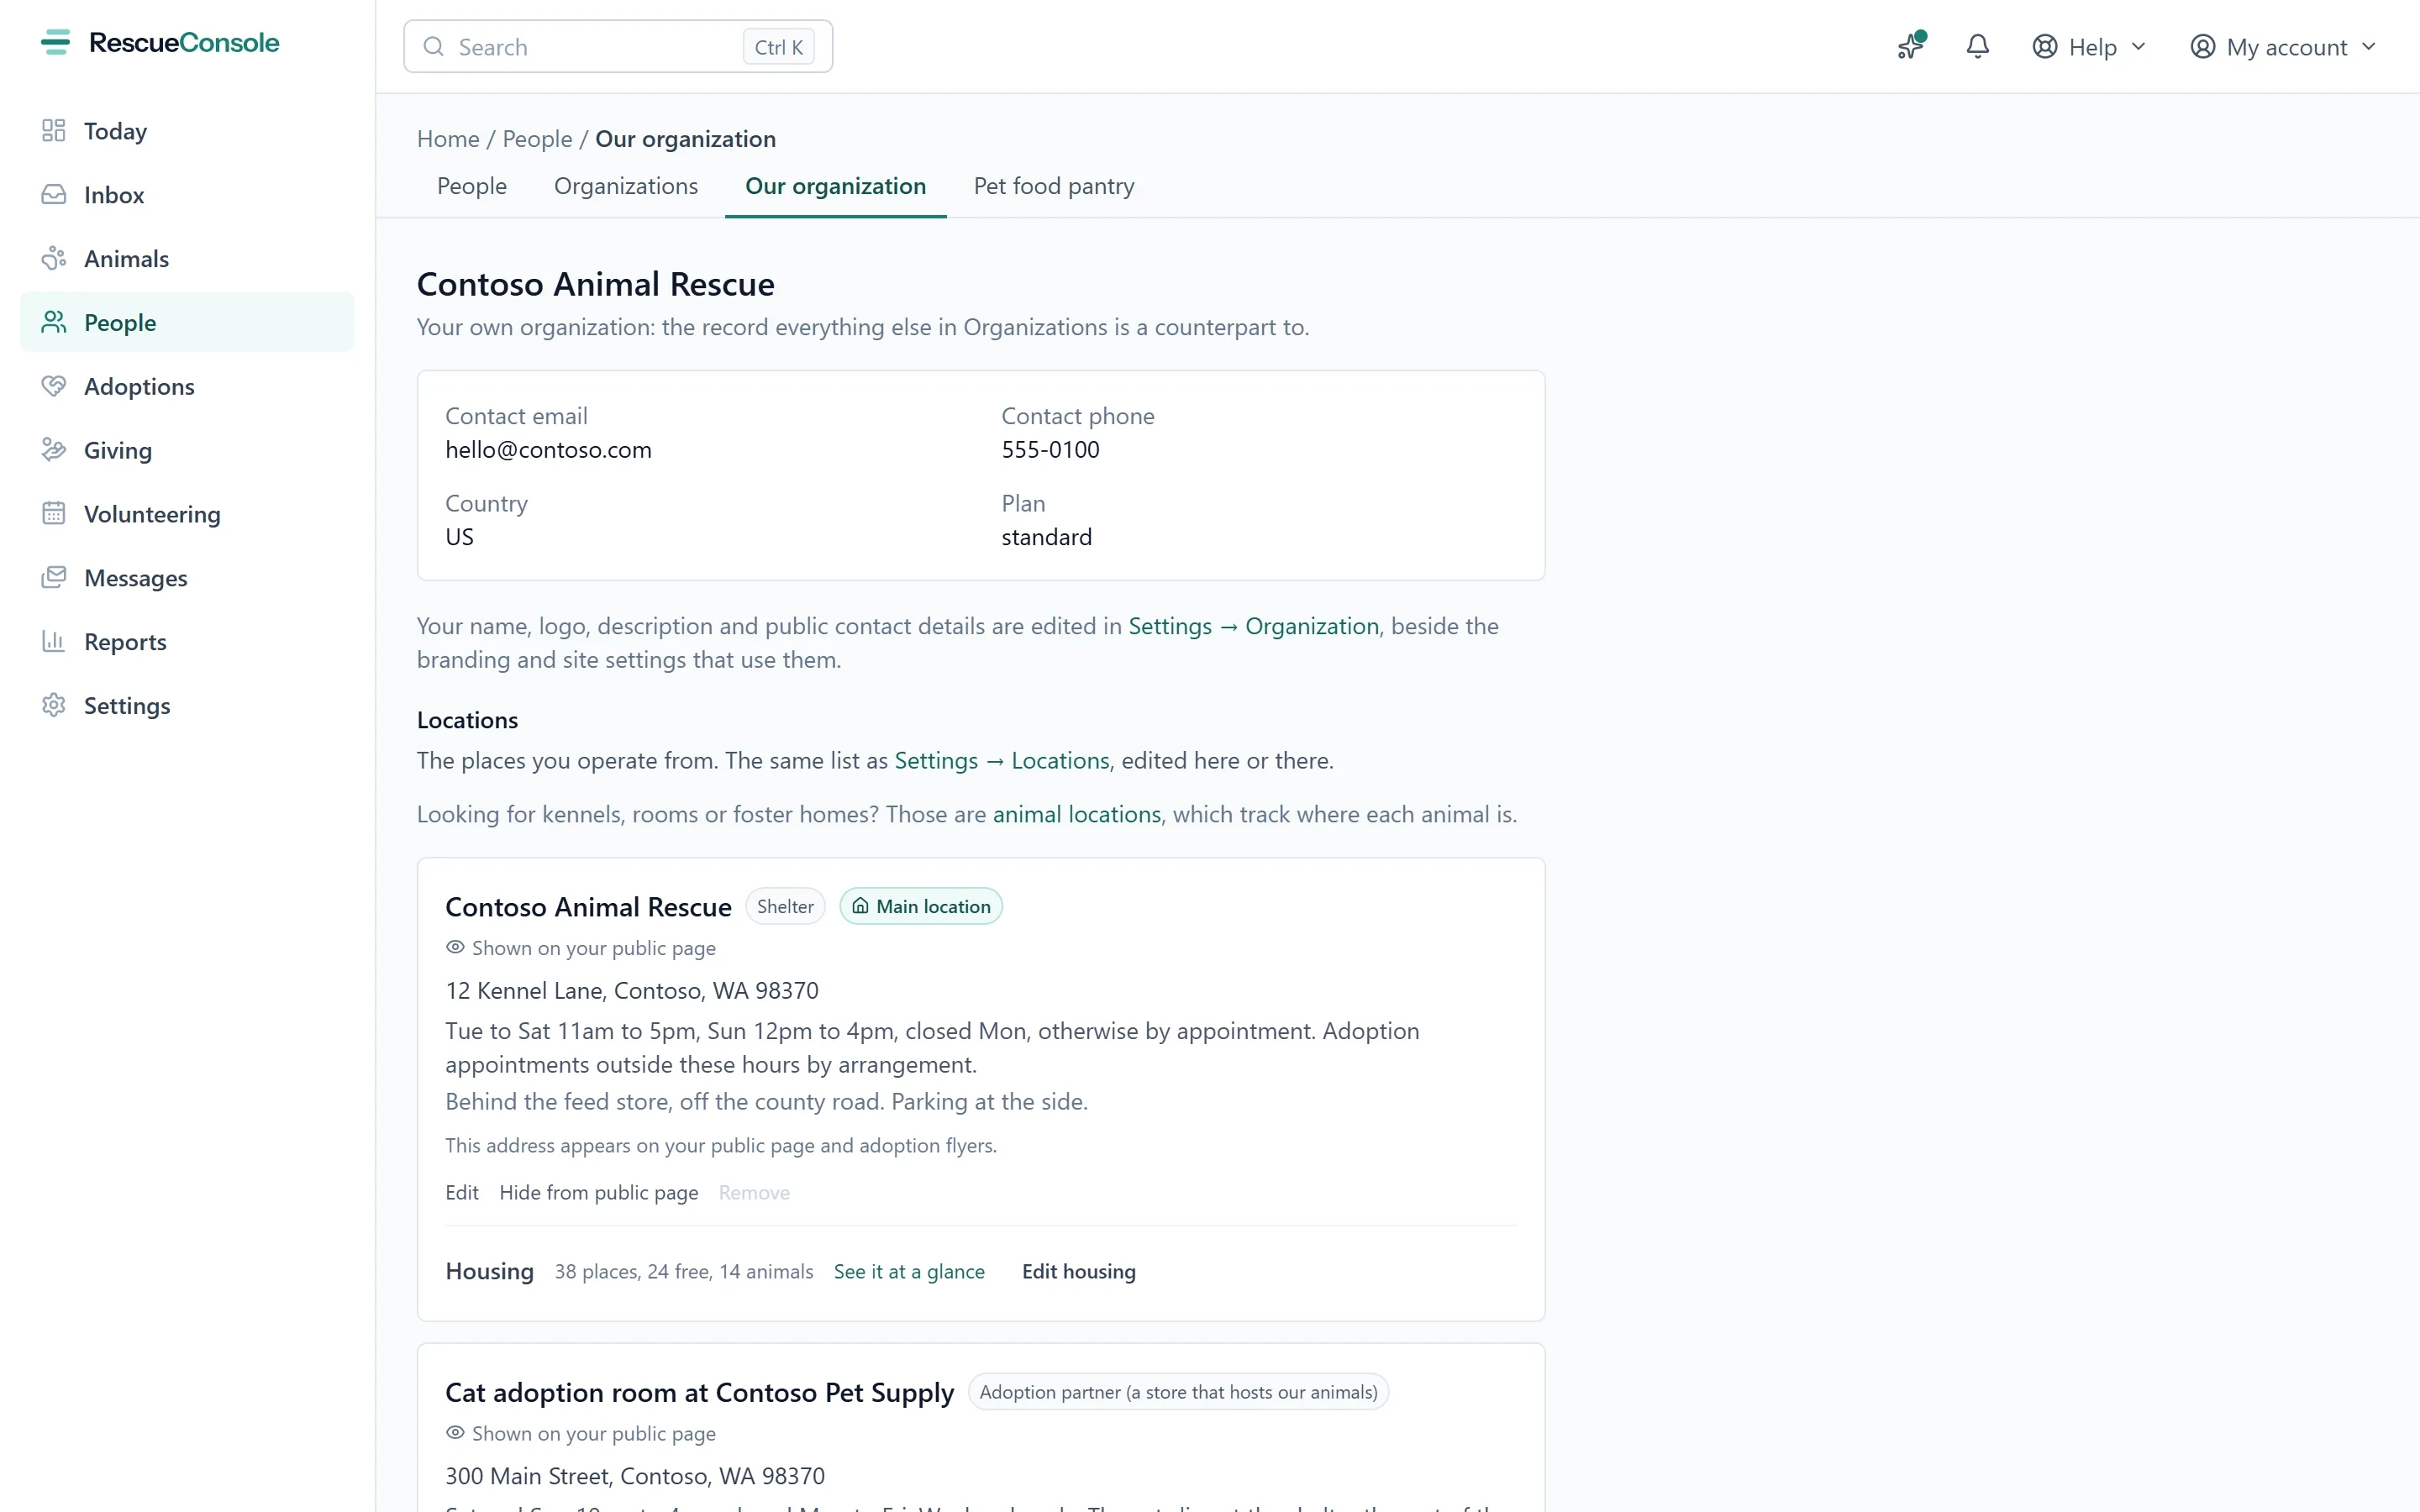Open the Reports chart icon
This screenshot has height=1512, width=2420.
click(x=54, y=641)
